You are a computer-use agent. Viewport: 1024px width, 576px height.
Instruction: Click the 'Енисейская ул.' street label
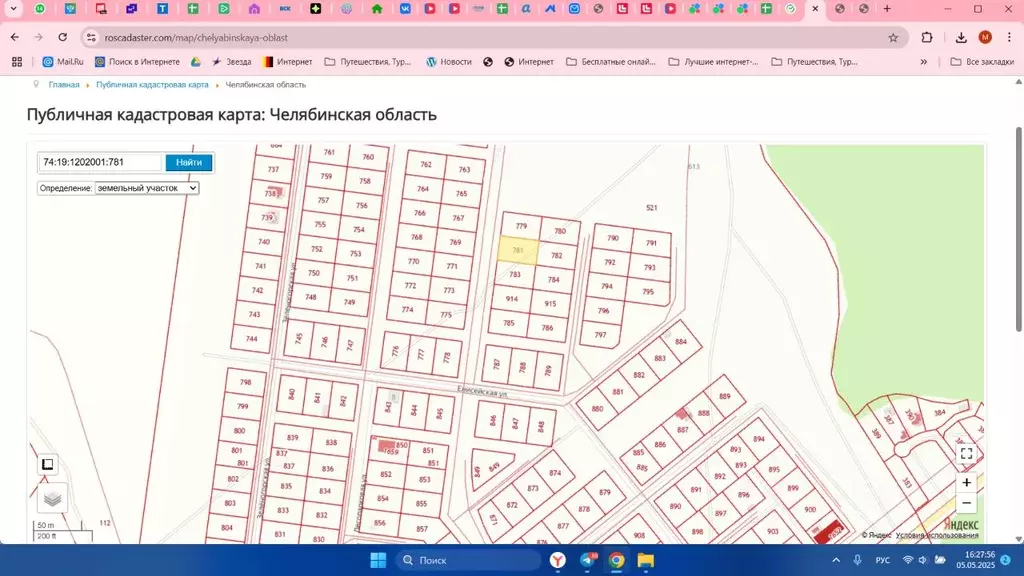481,391
